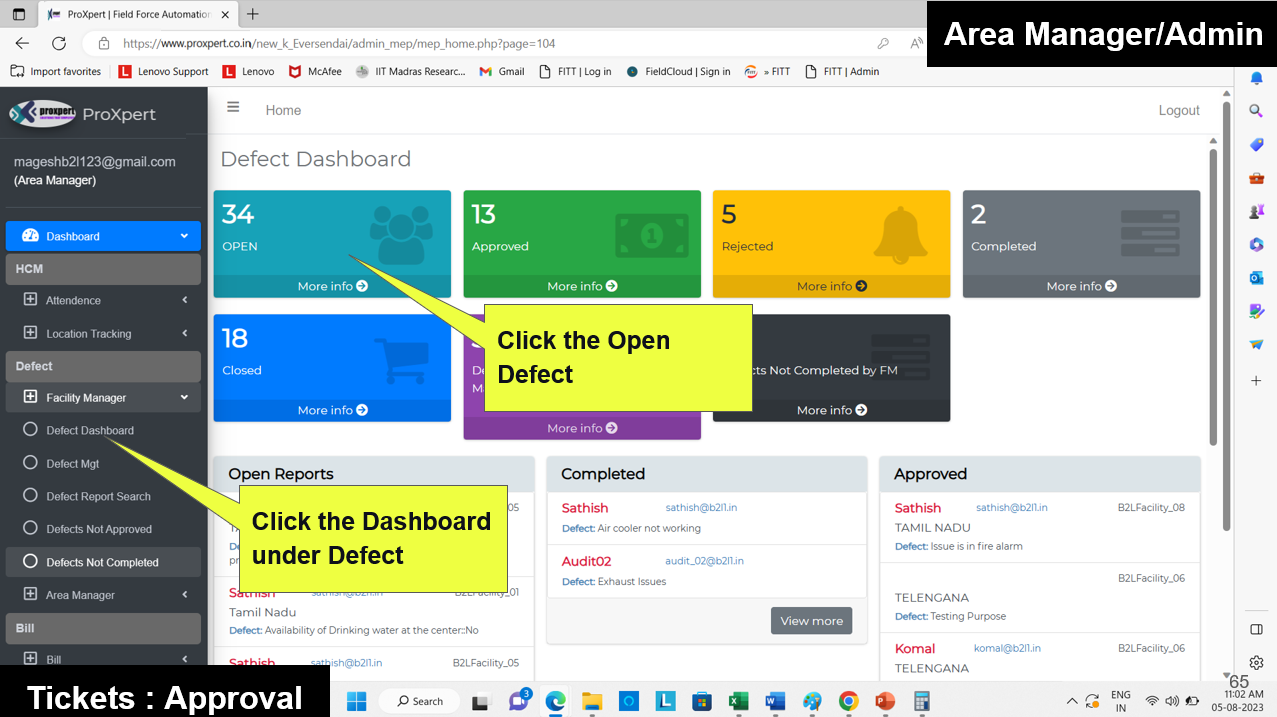1277x717 pixels.
Task: Click the bell icon on Rejected card
Action: click(907, 235)
